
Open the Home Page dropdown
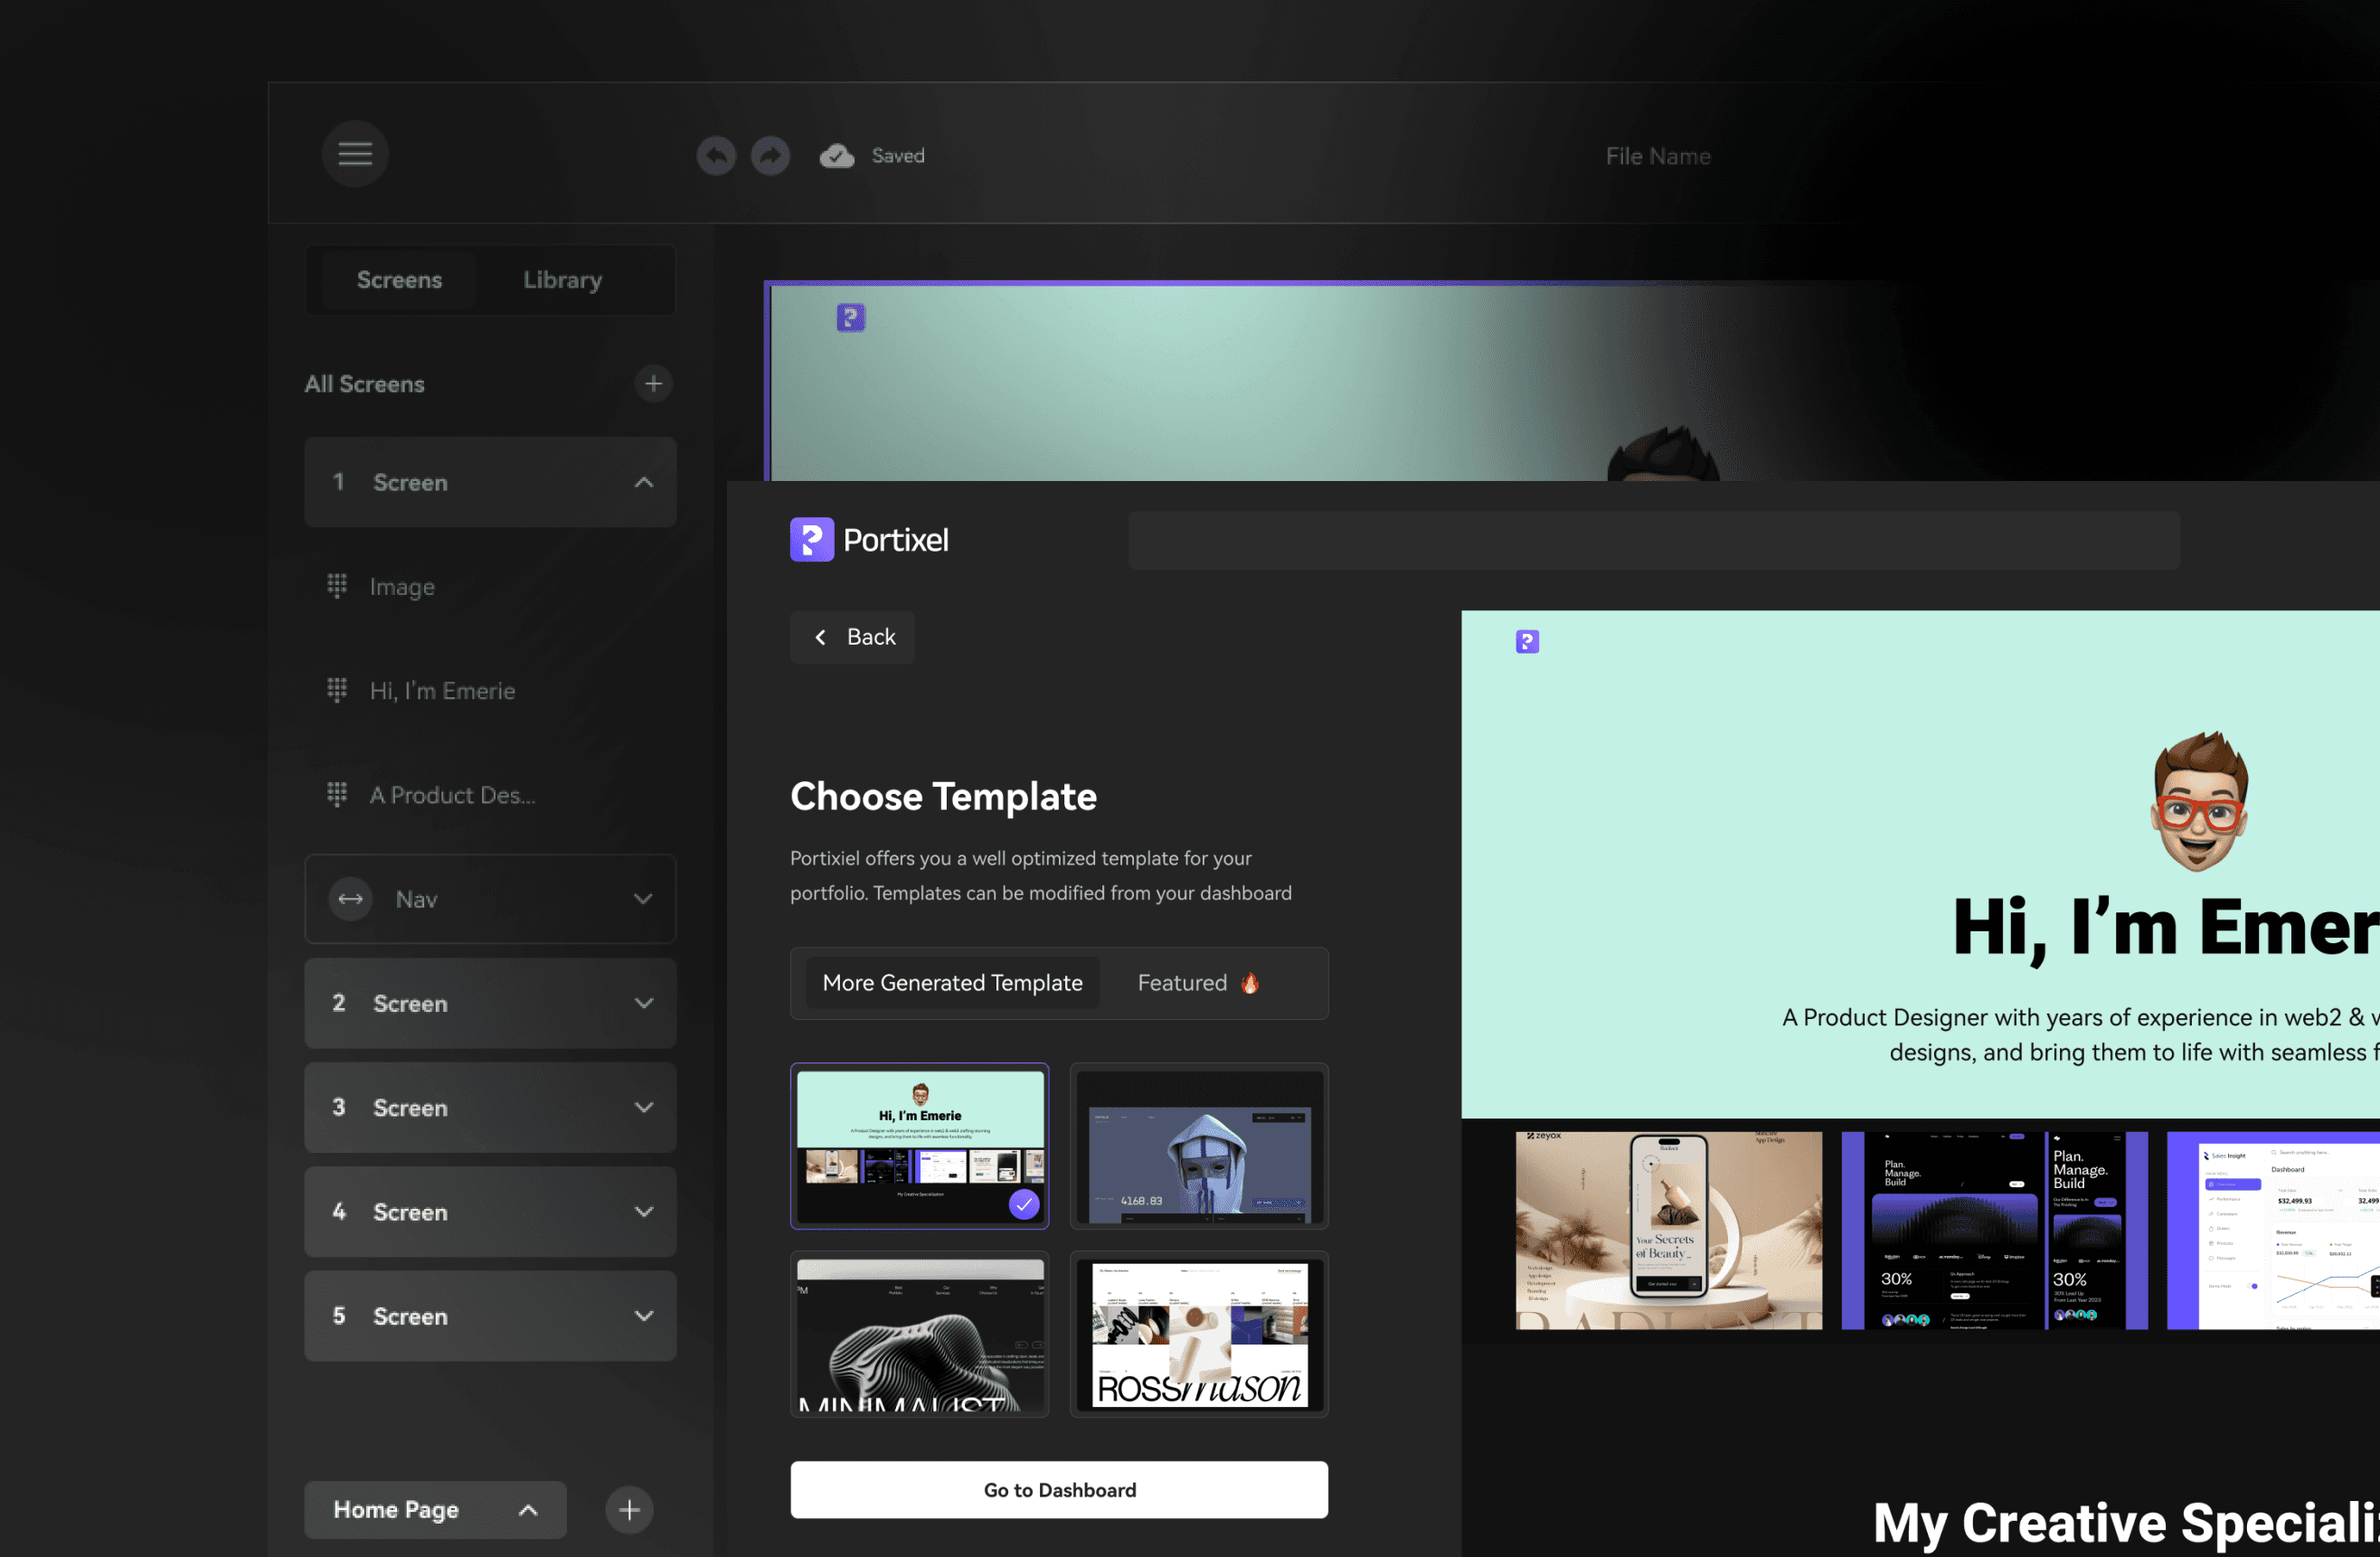pos(528,1510)
